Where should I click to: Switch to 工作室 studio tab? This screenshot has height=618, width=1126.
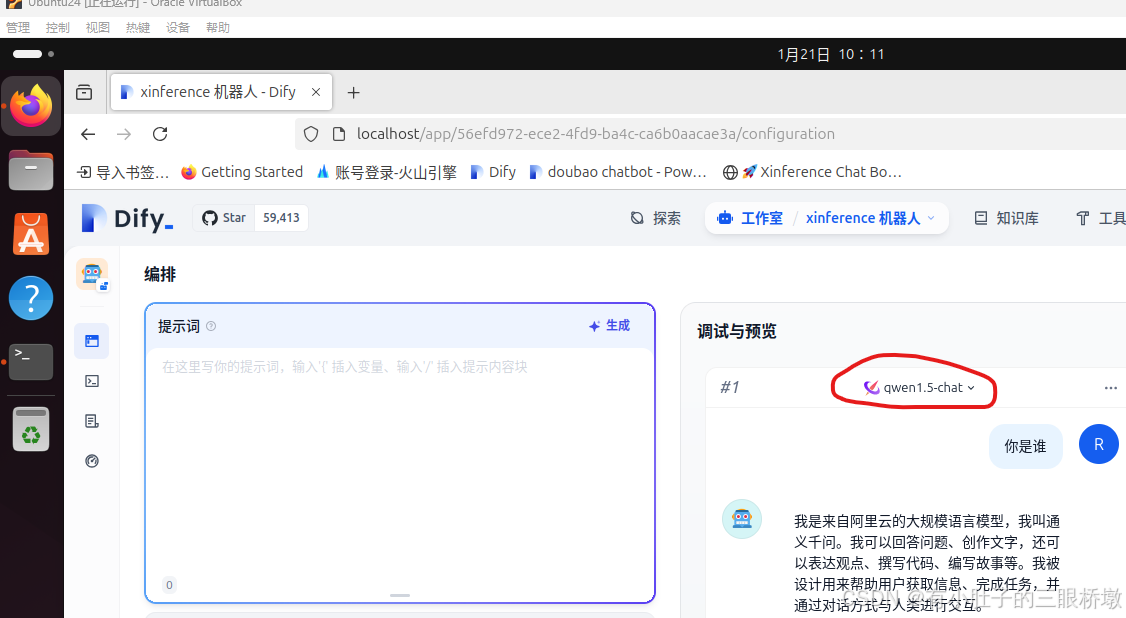(750, 218)
